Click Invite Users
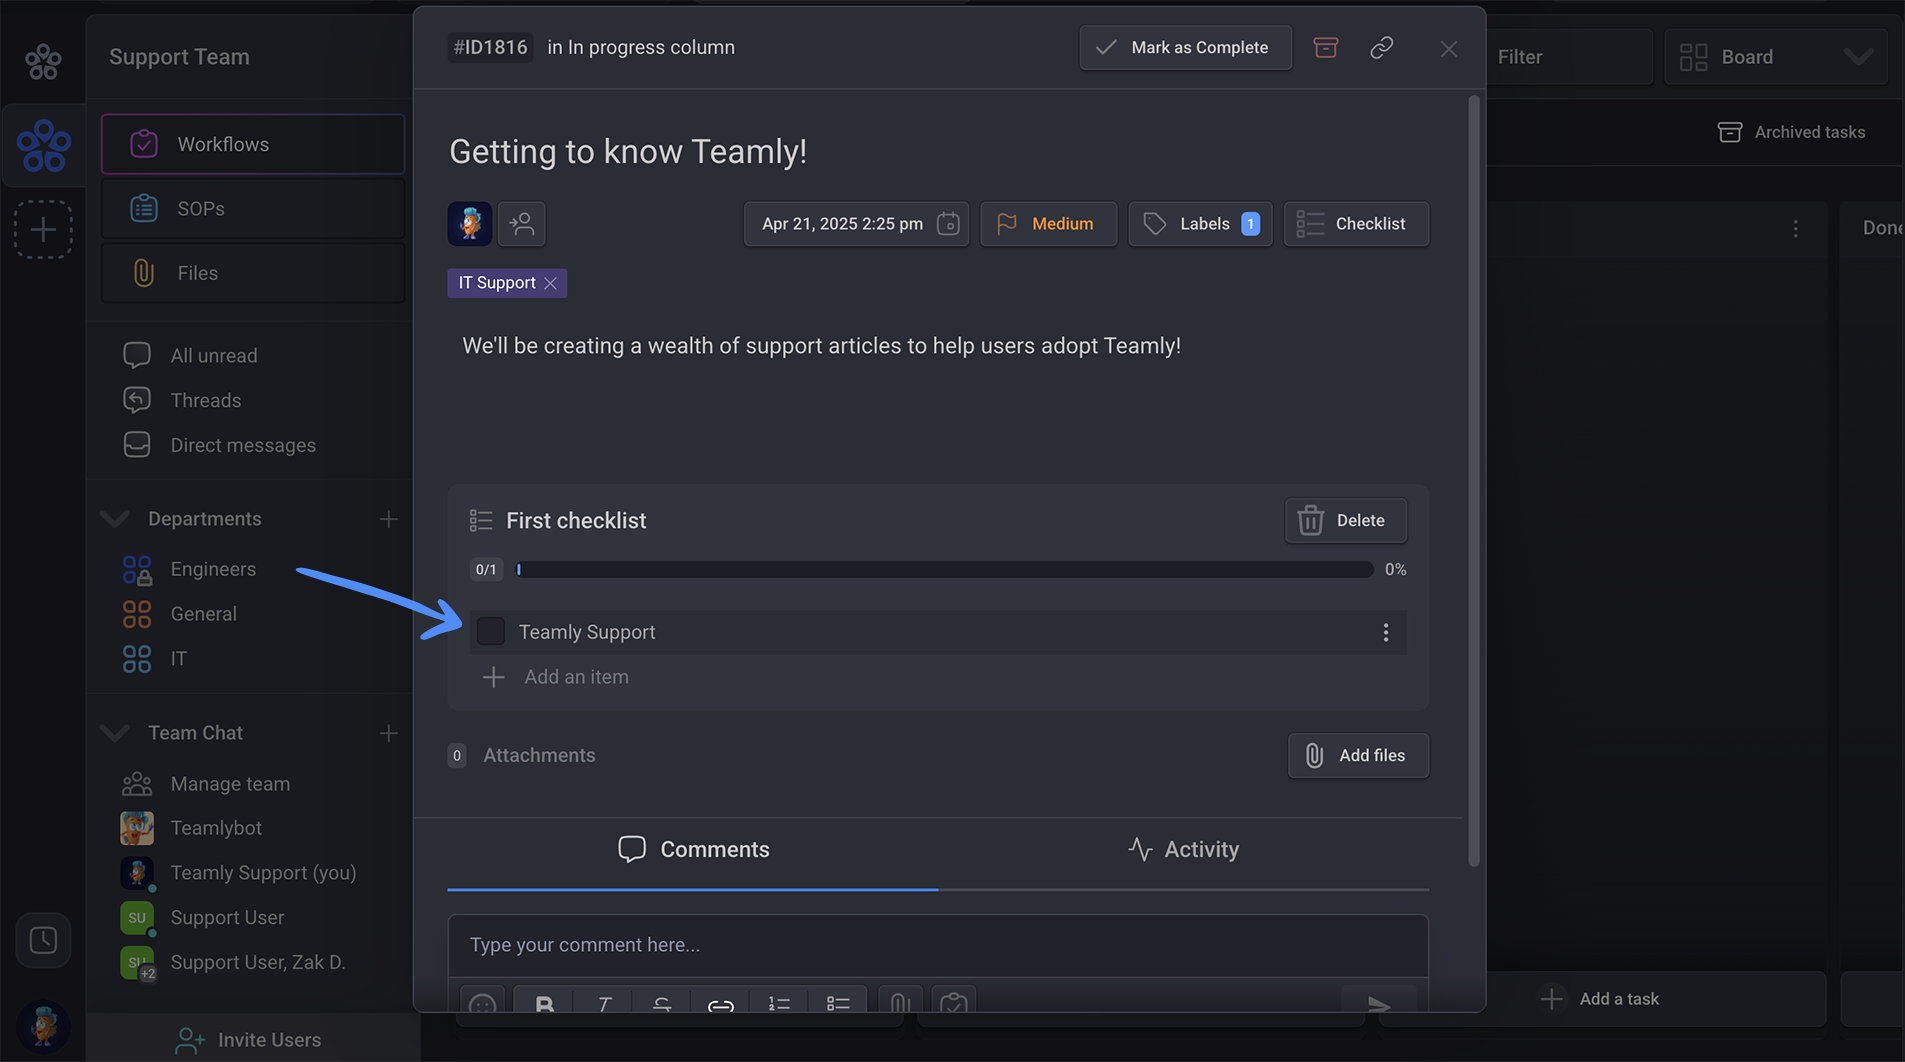1905x1062 pixels. pyautogui.click(x=248, y=1040)
